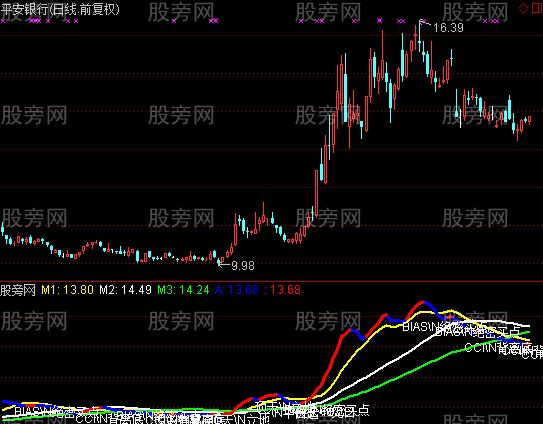Click the 9.98 low price label

coord(243,266)
